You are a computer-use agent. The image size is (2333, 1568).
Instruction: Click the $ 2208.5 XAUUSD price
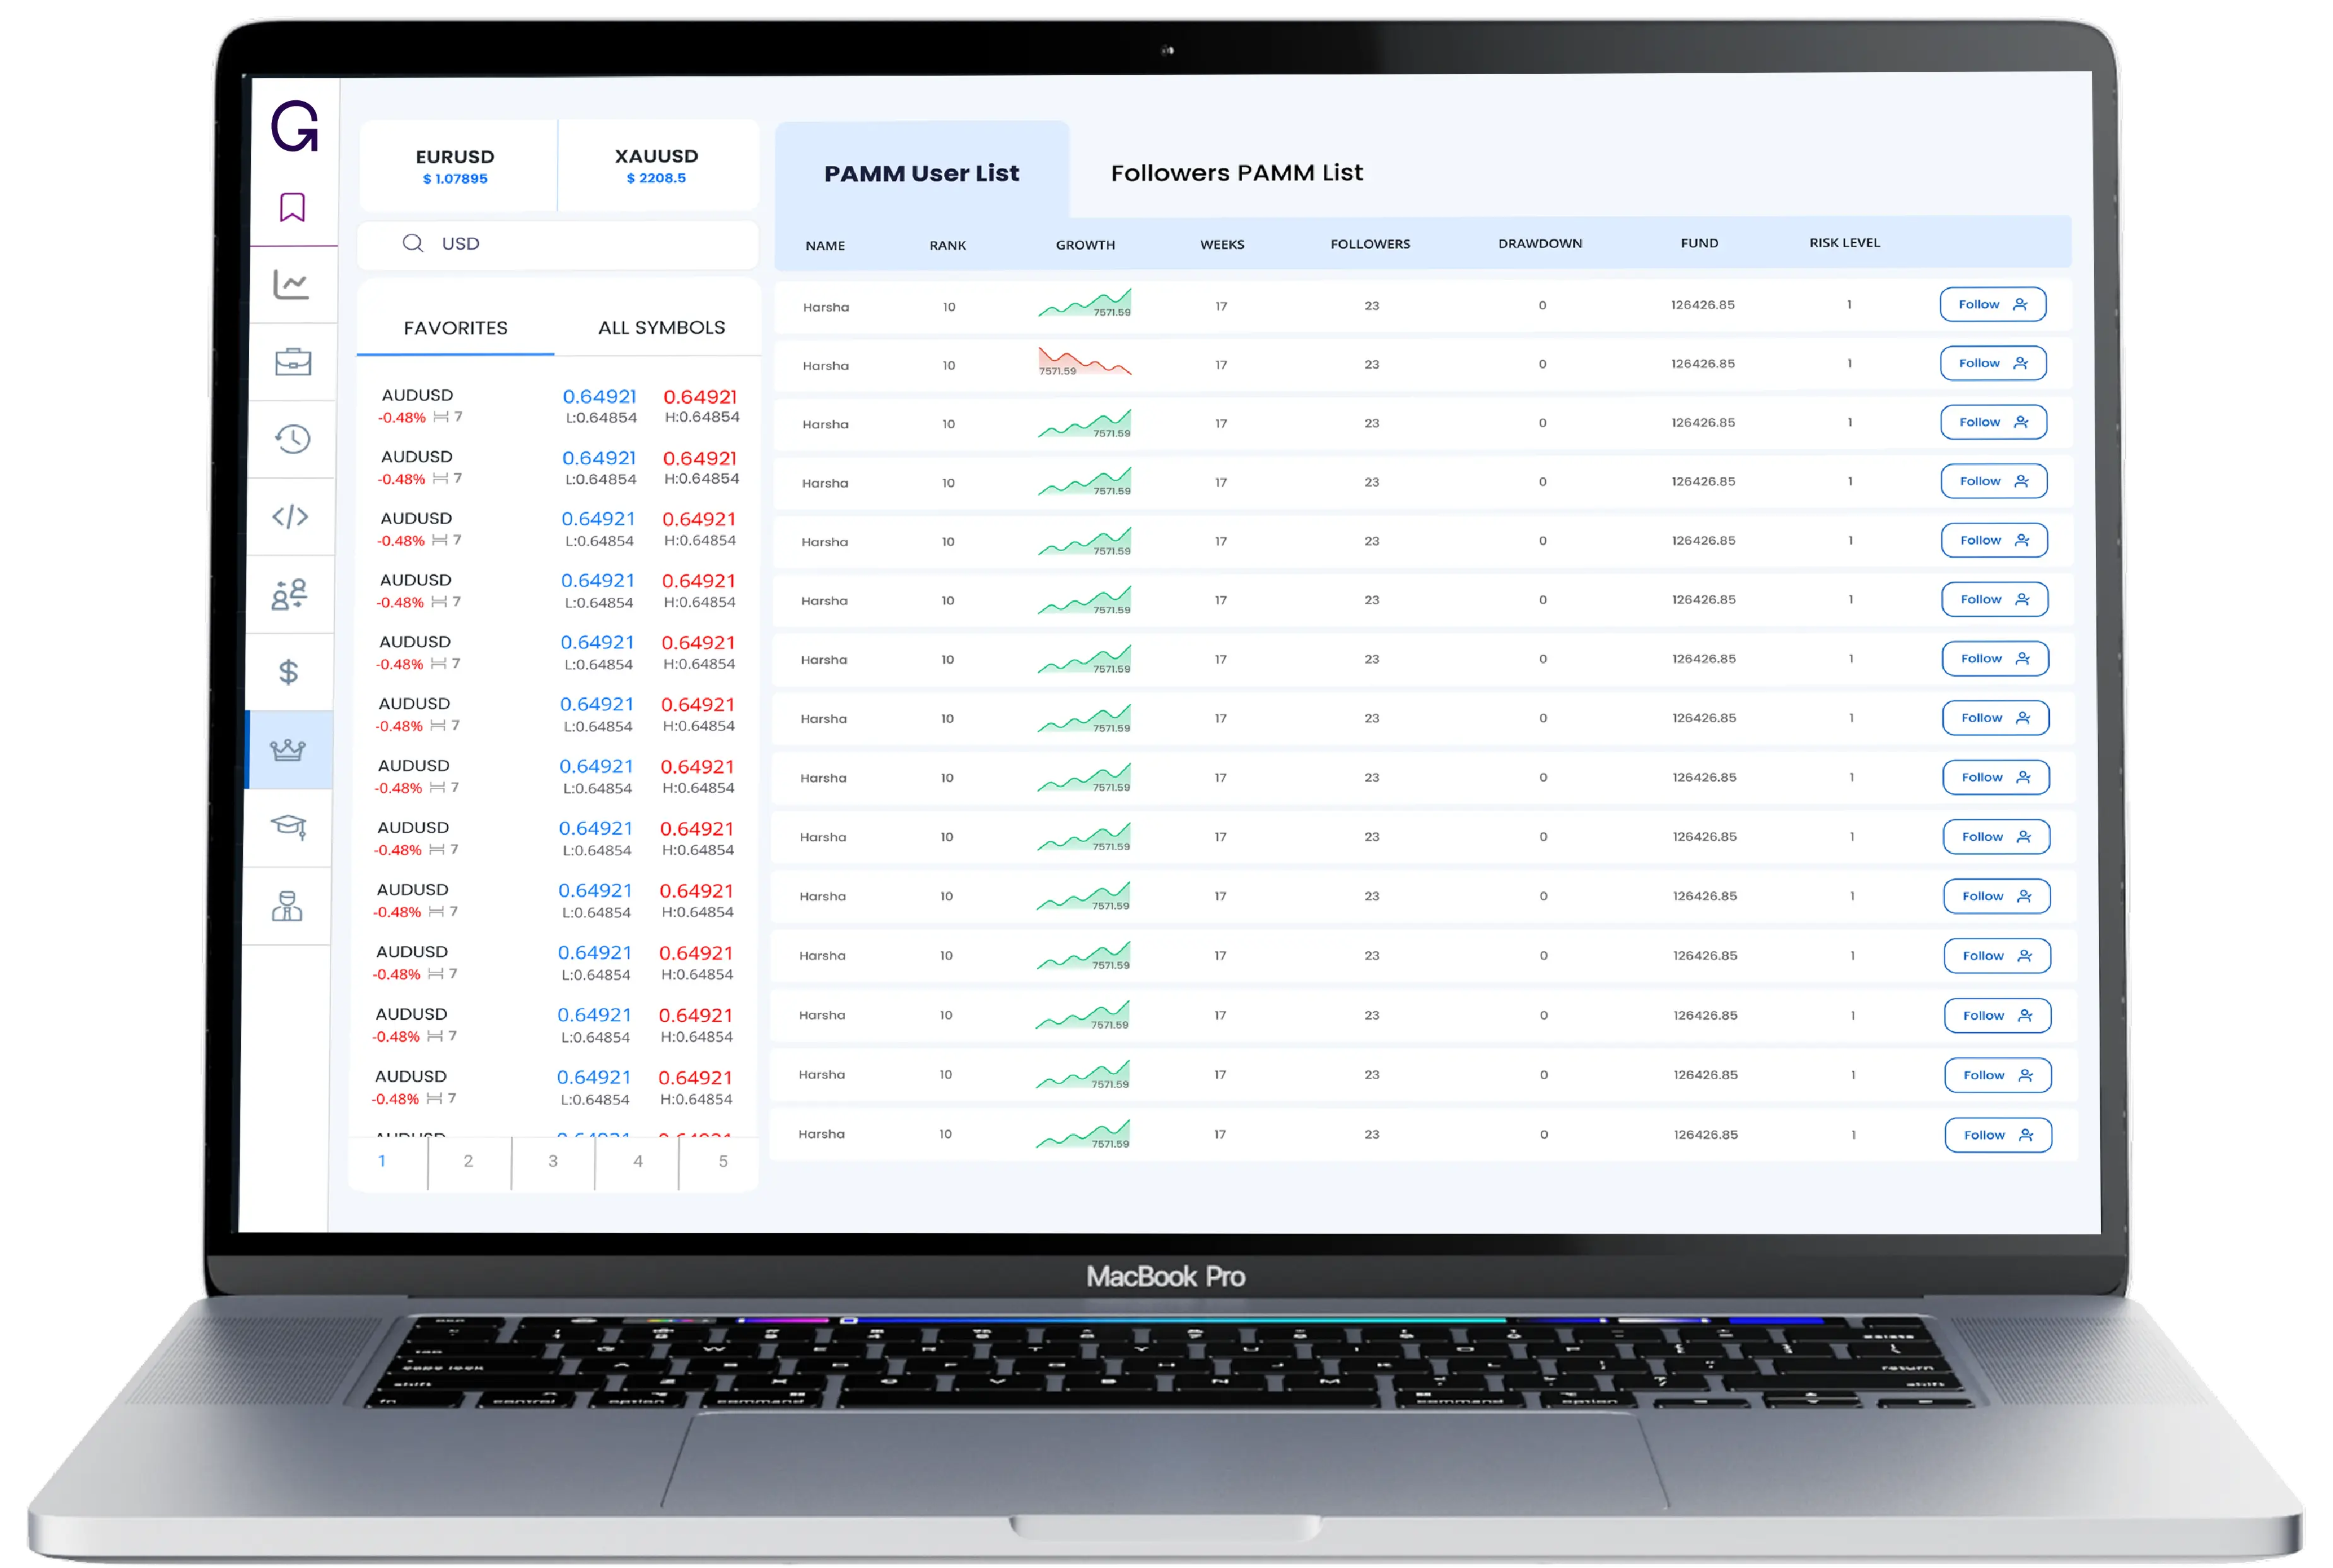point(656,178)
